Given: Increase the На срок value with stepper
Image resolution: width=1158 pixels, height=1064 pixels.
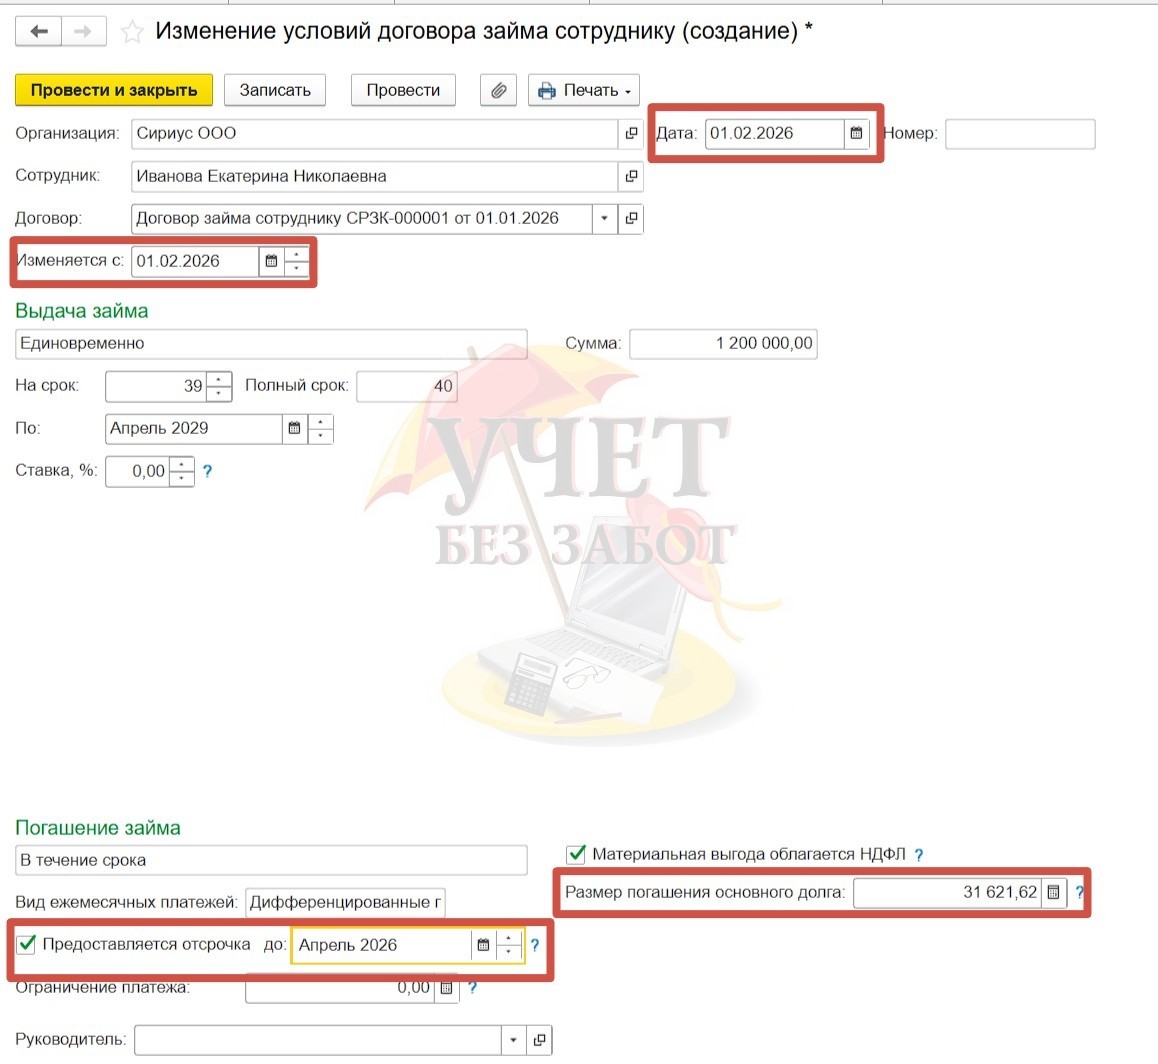Looking at the screenshot, I should pos(219,379).
